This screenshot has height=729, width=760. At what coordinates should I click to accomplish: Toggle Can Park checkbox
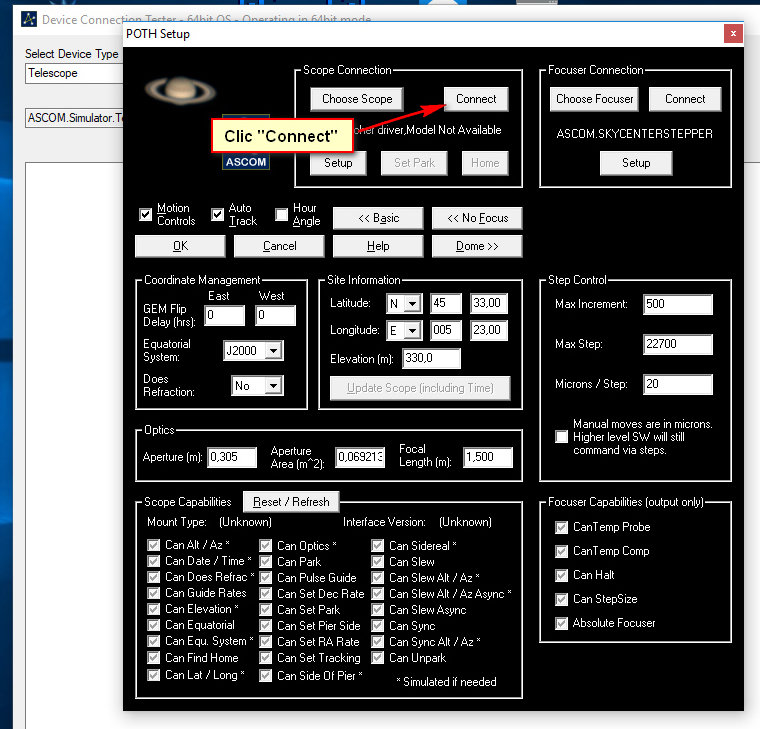265,561
